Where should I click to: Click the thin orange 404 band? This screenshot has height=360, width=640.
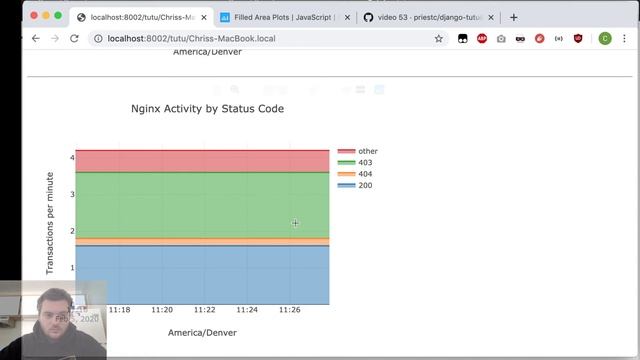[202, 242]
